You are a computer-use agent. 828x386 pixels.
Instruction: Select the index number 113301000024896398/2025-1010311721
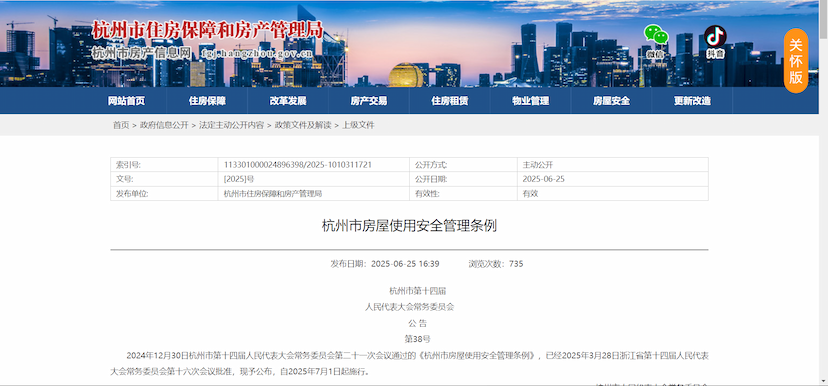point(297,165)
